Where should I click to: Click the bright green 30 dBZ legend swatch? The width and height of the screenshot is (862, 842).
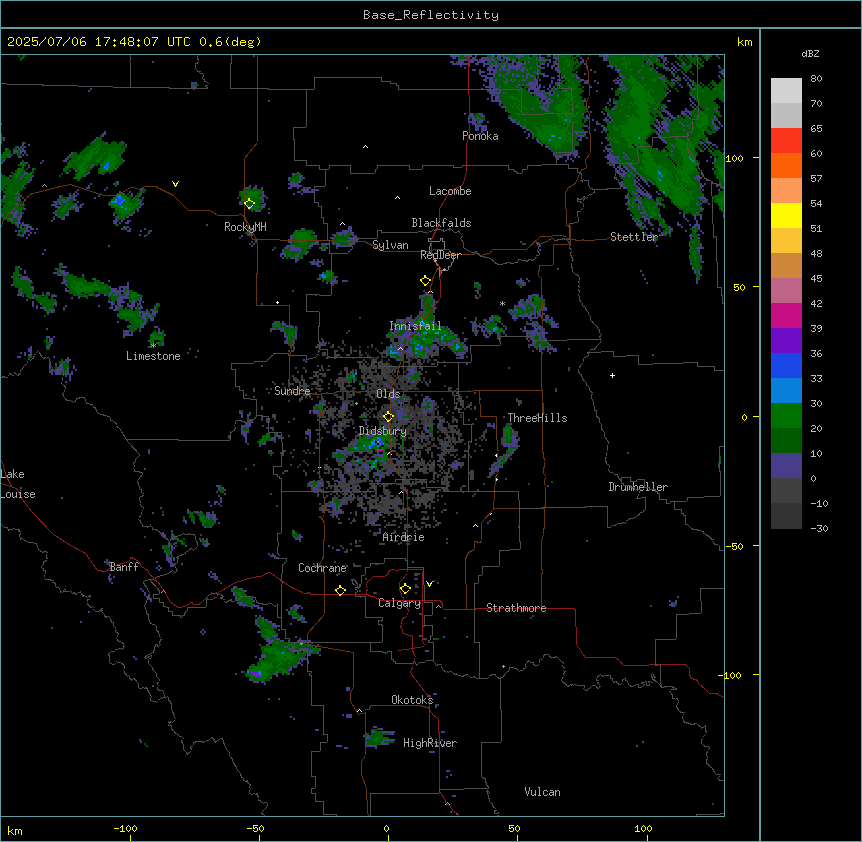point(786,416)
